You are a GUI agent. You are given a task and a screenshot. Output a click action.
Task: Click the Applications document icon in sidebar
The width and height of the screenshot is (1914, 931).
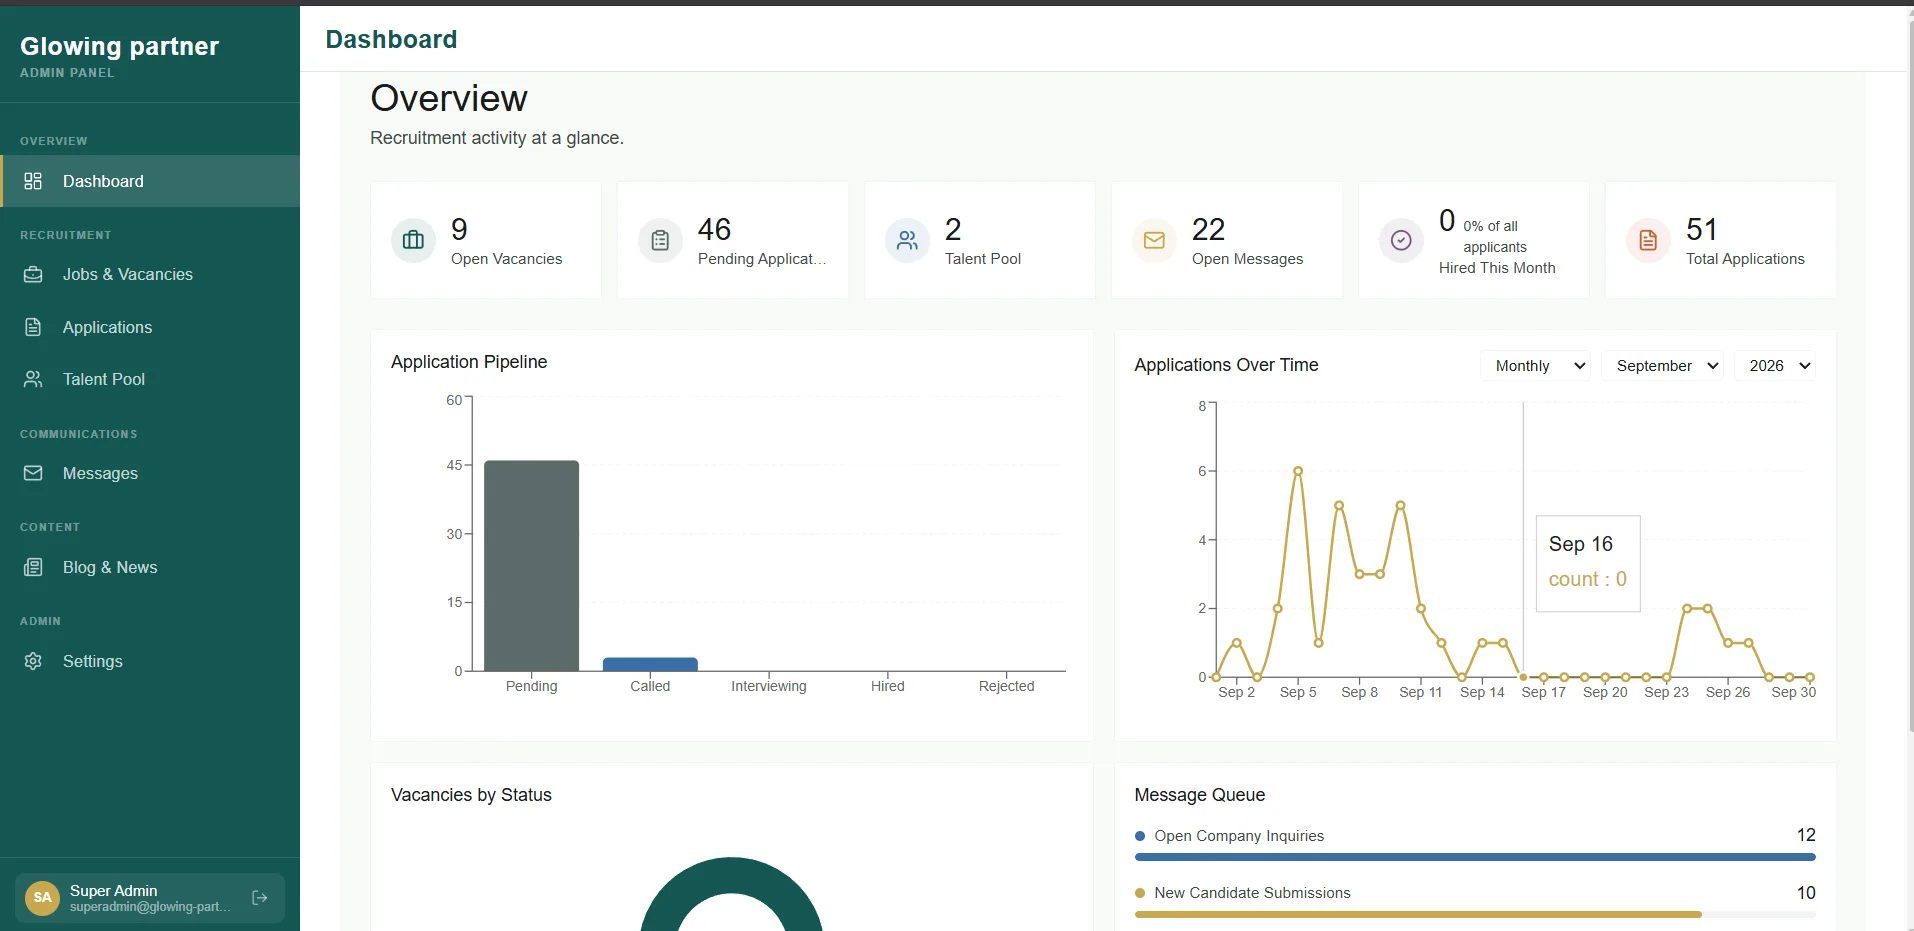click(x=33, y=327)
